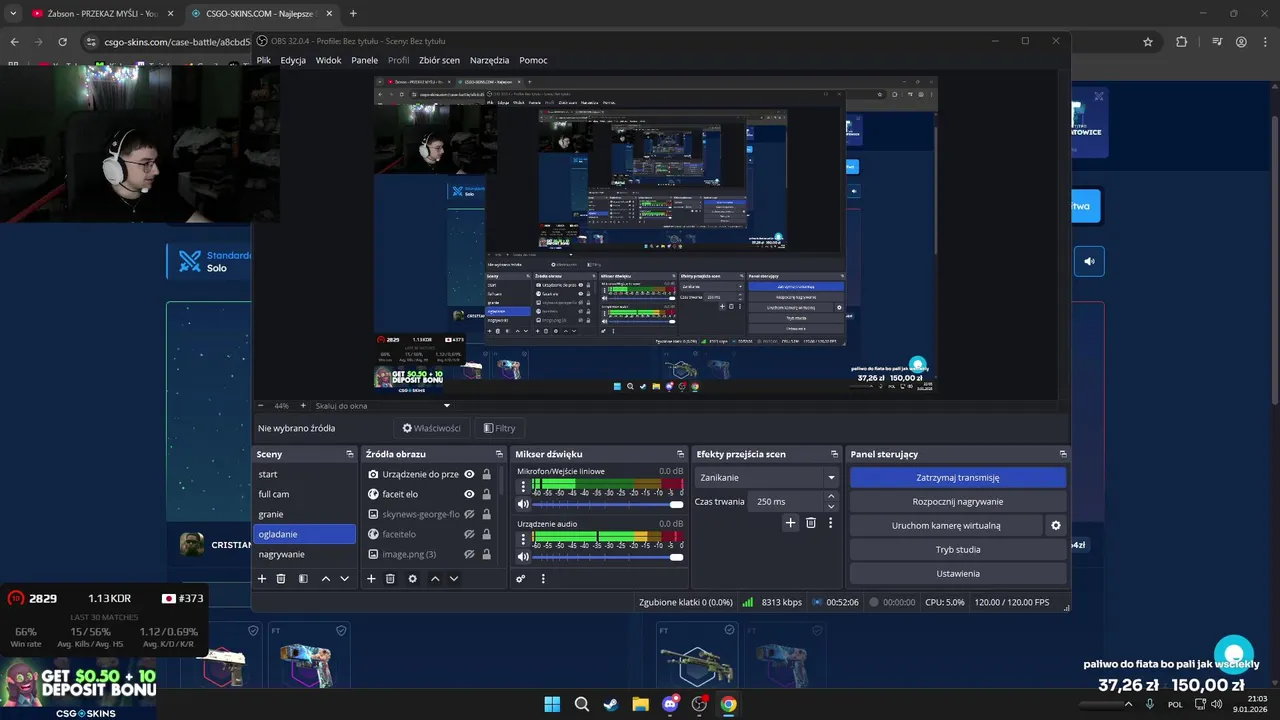1280x720 pixels.
Task: Toggle lock on faceit elo source
Action: tap(487, 494)
